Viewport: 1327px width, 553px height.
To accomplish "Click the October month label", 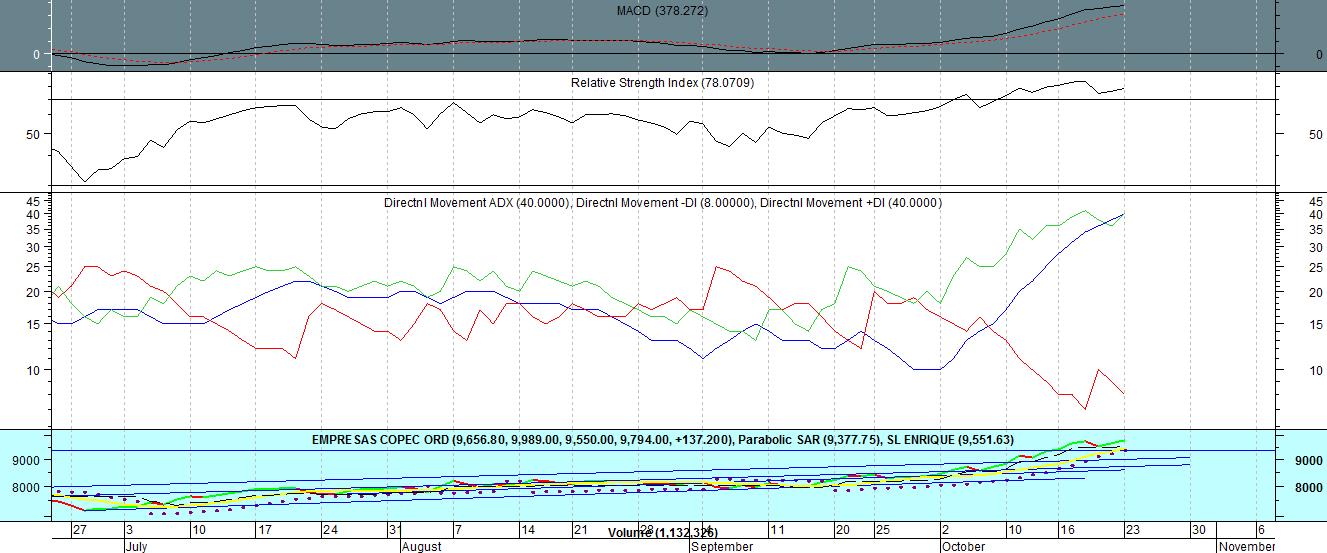I will 963,547.
